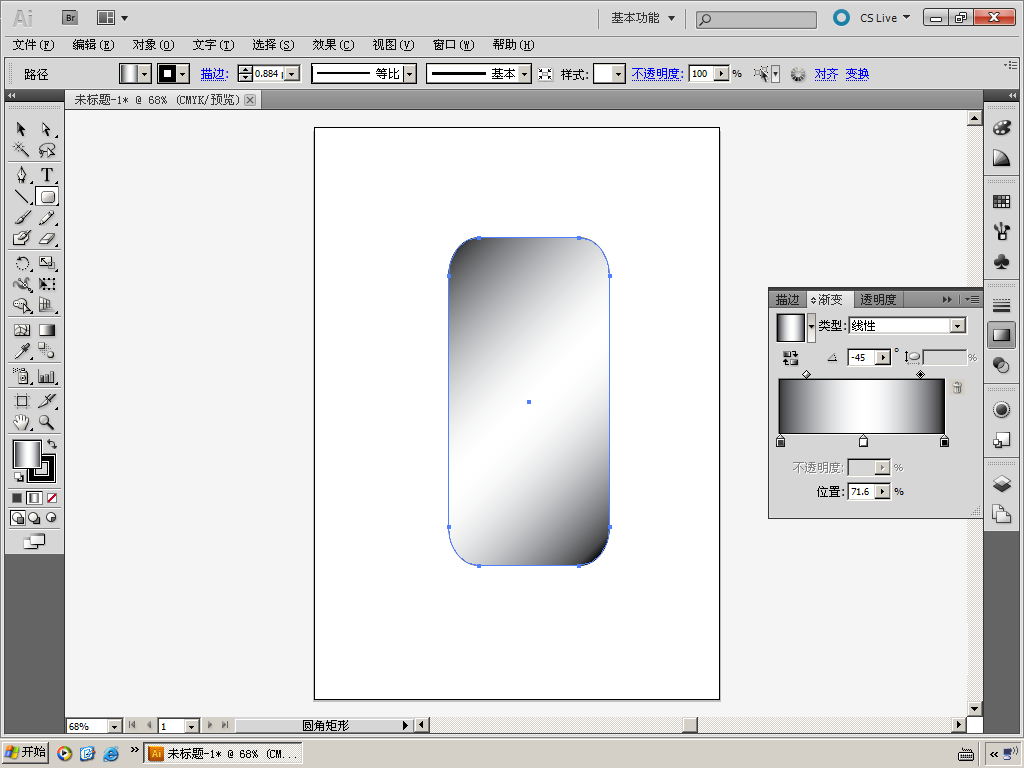
Task: Select the white middle gradient stop
Action: 863,441
